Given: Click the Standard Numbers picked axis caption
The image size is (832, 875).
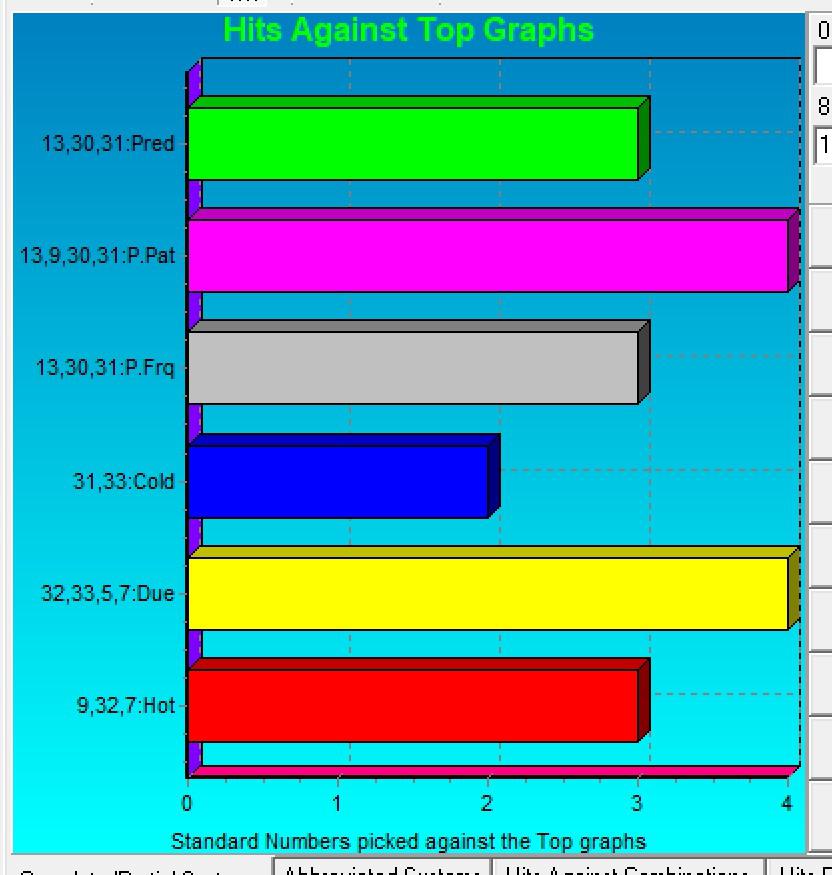Looking at the screenshot, I should [x=408, y=841].
